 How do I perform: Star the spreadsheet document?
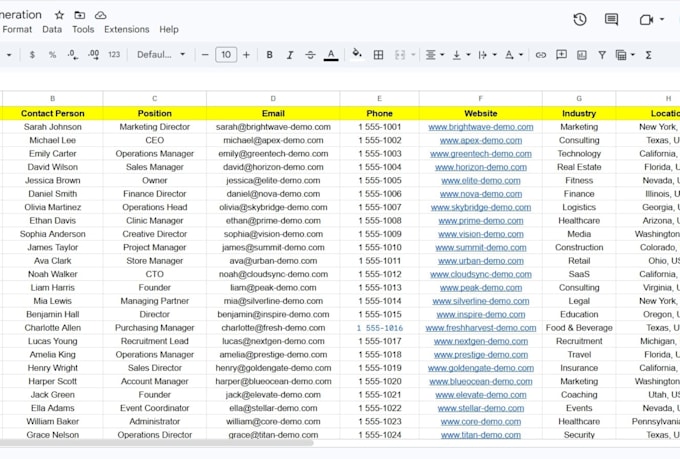pyautogui.click(x=59, y=15)
